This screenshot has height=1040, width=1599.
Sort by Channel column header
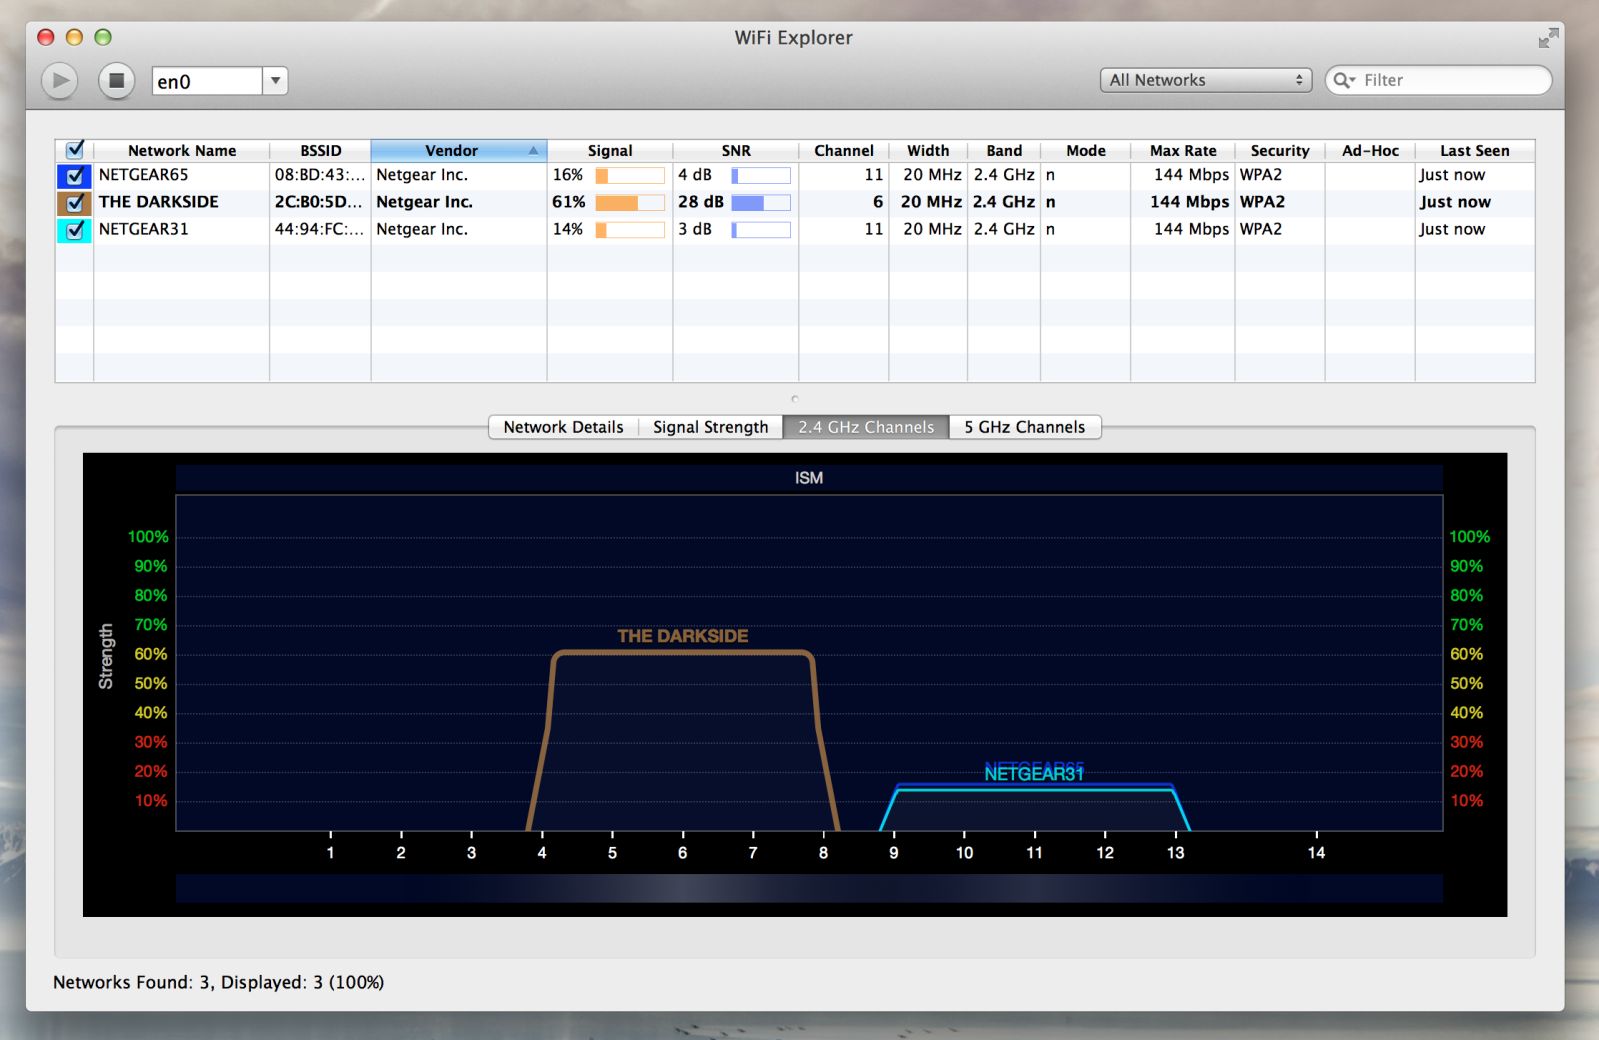(x=844, y=151)
